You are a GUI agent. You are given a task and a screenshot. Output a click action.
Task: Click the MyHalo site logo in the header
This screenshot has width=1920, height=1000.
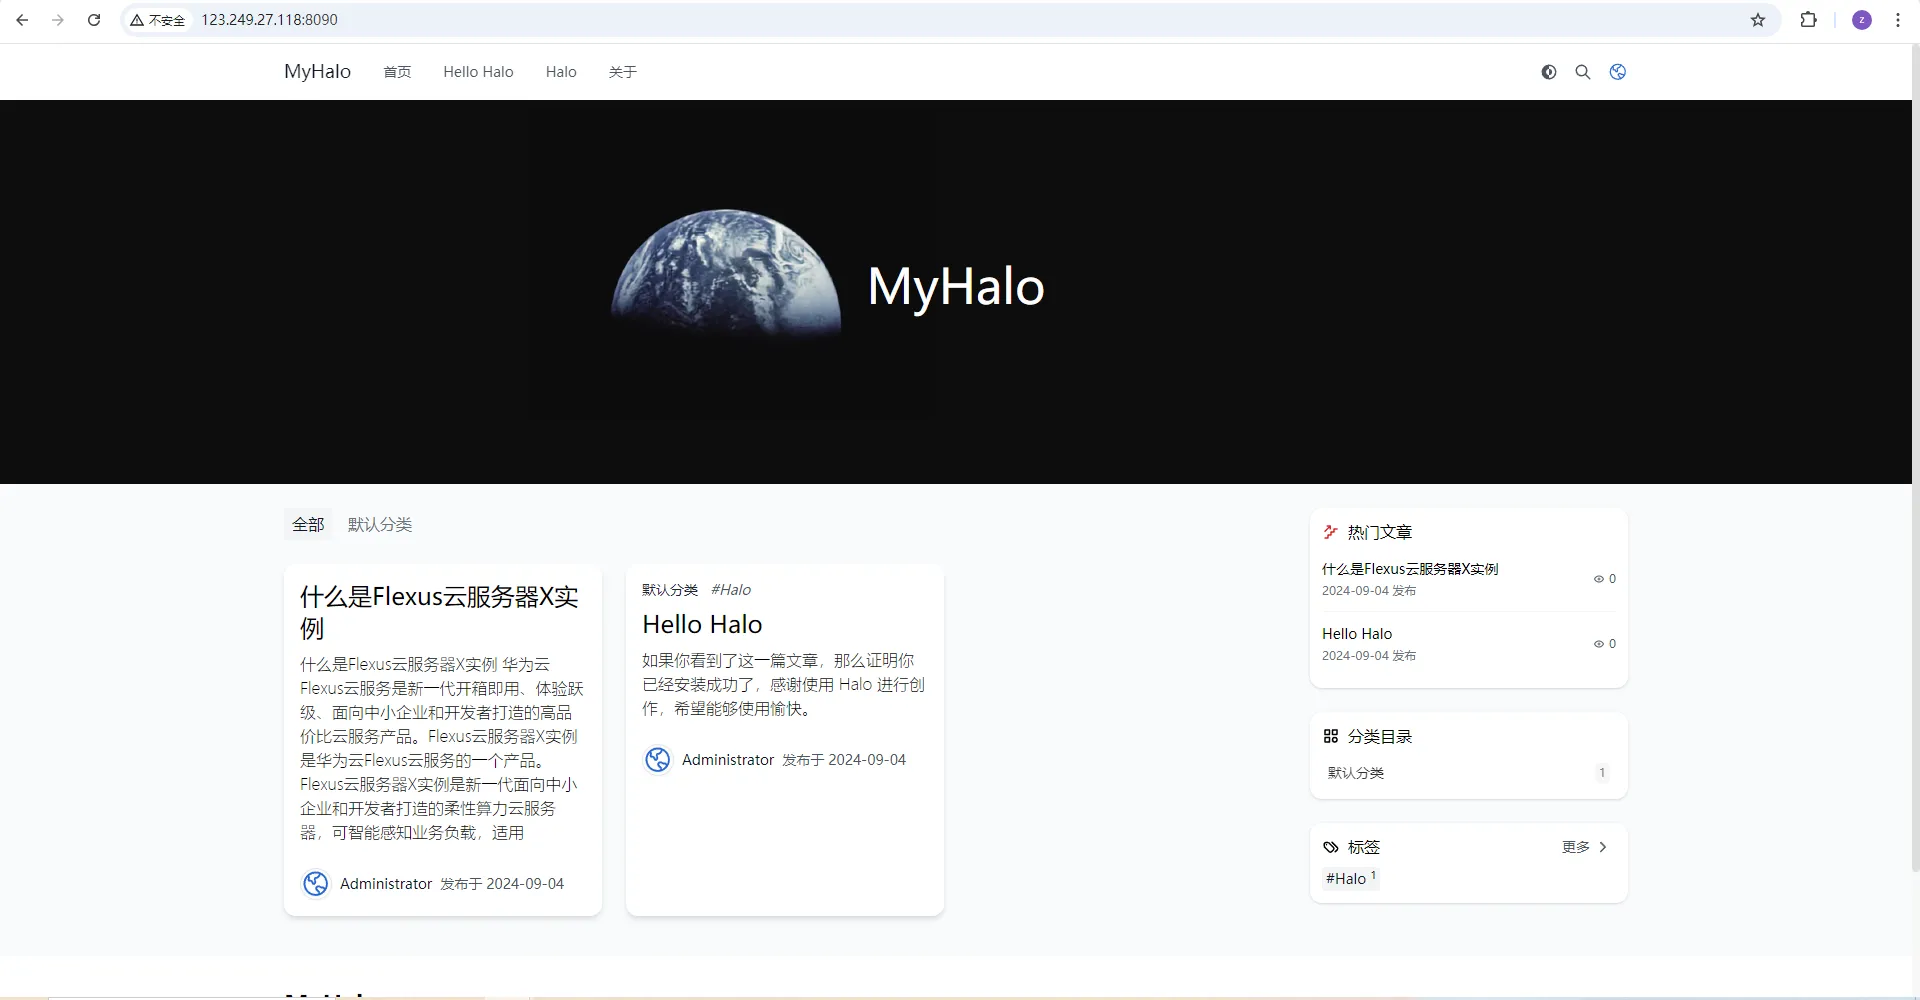tap(318, 72)
